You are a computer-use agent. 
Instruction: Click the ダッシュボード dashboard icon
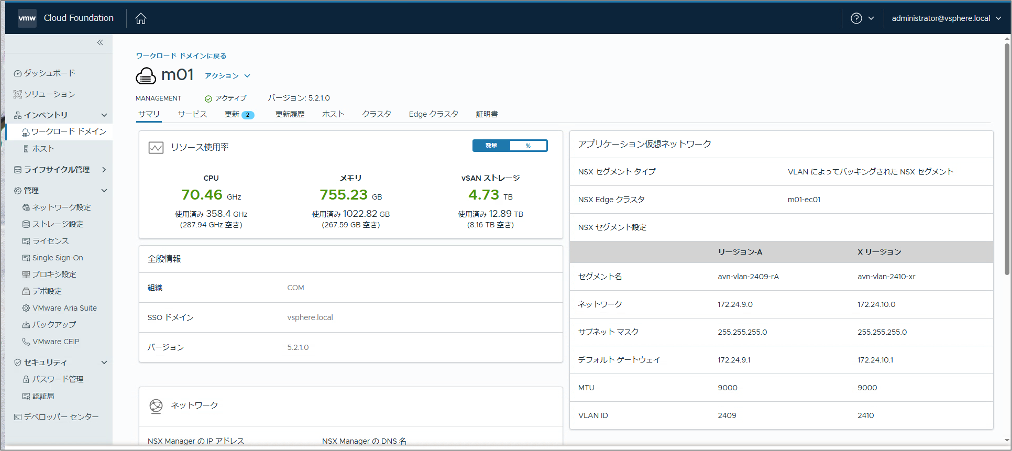coord(17,73)
